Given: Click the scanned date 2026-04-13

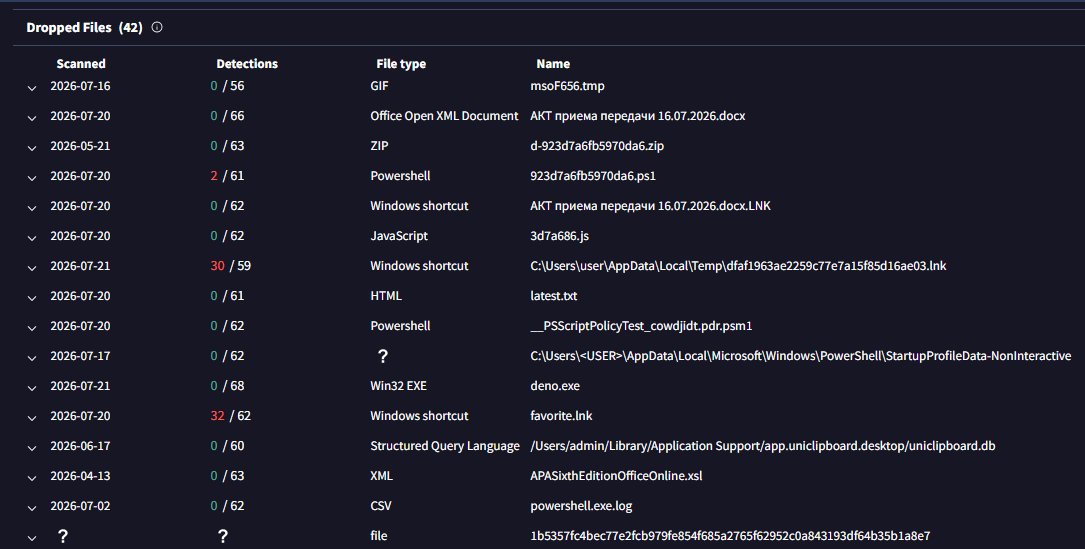Looking at the screenshot, I should pos(80,476).
